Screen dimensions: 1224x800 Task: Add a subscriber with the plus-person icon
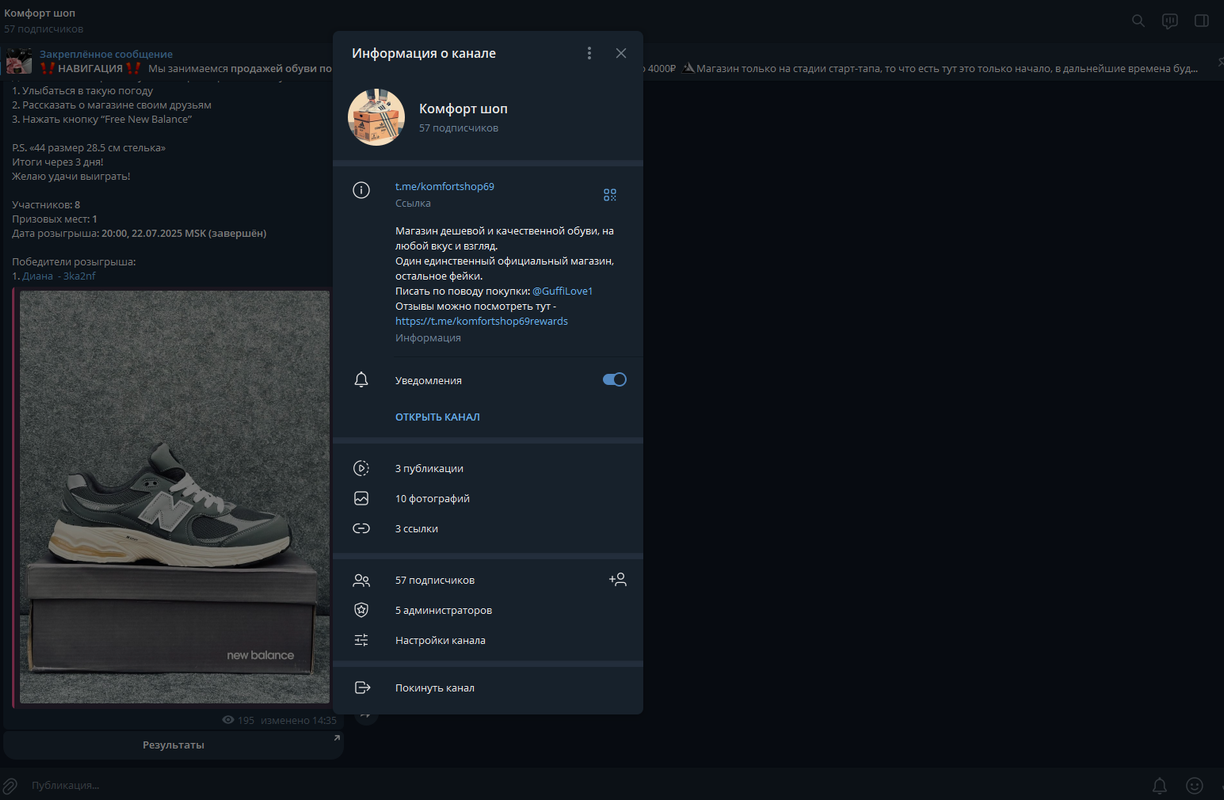(x=617, y=579)
